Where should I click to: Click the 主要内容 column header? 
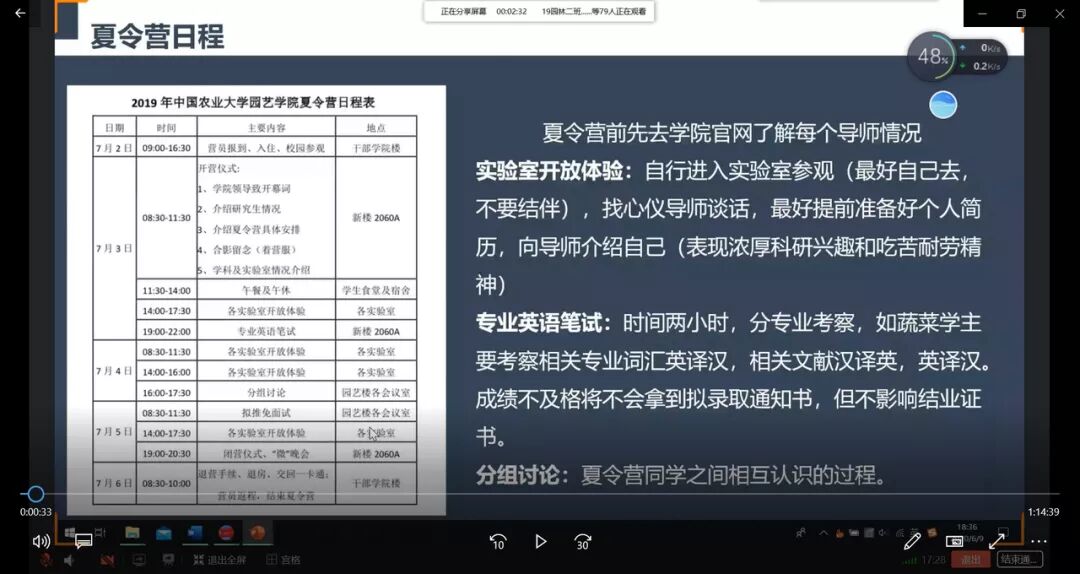(267, 127)
